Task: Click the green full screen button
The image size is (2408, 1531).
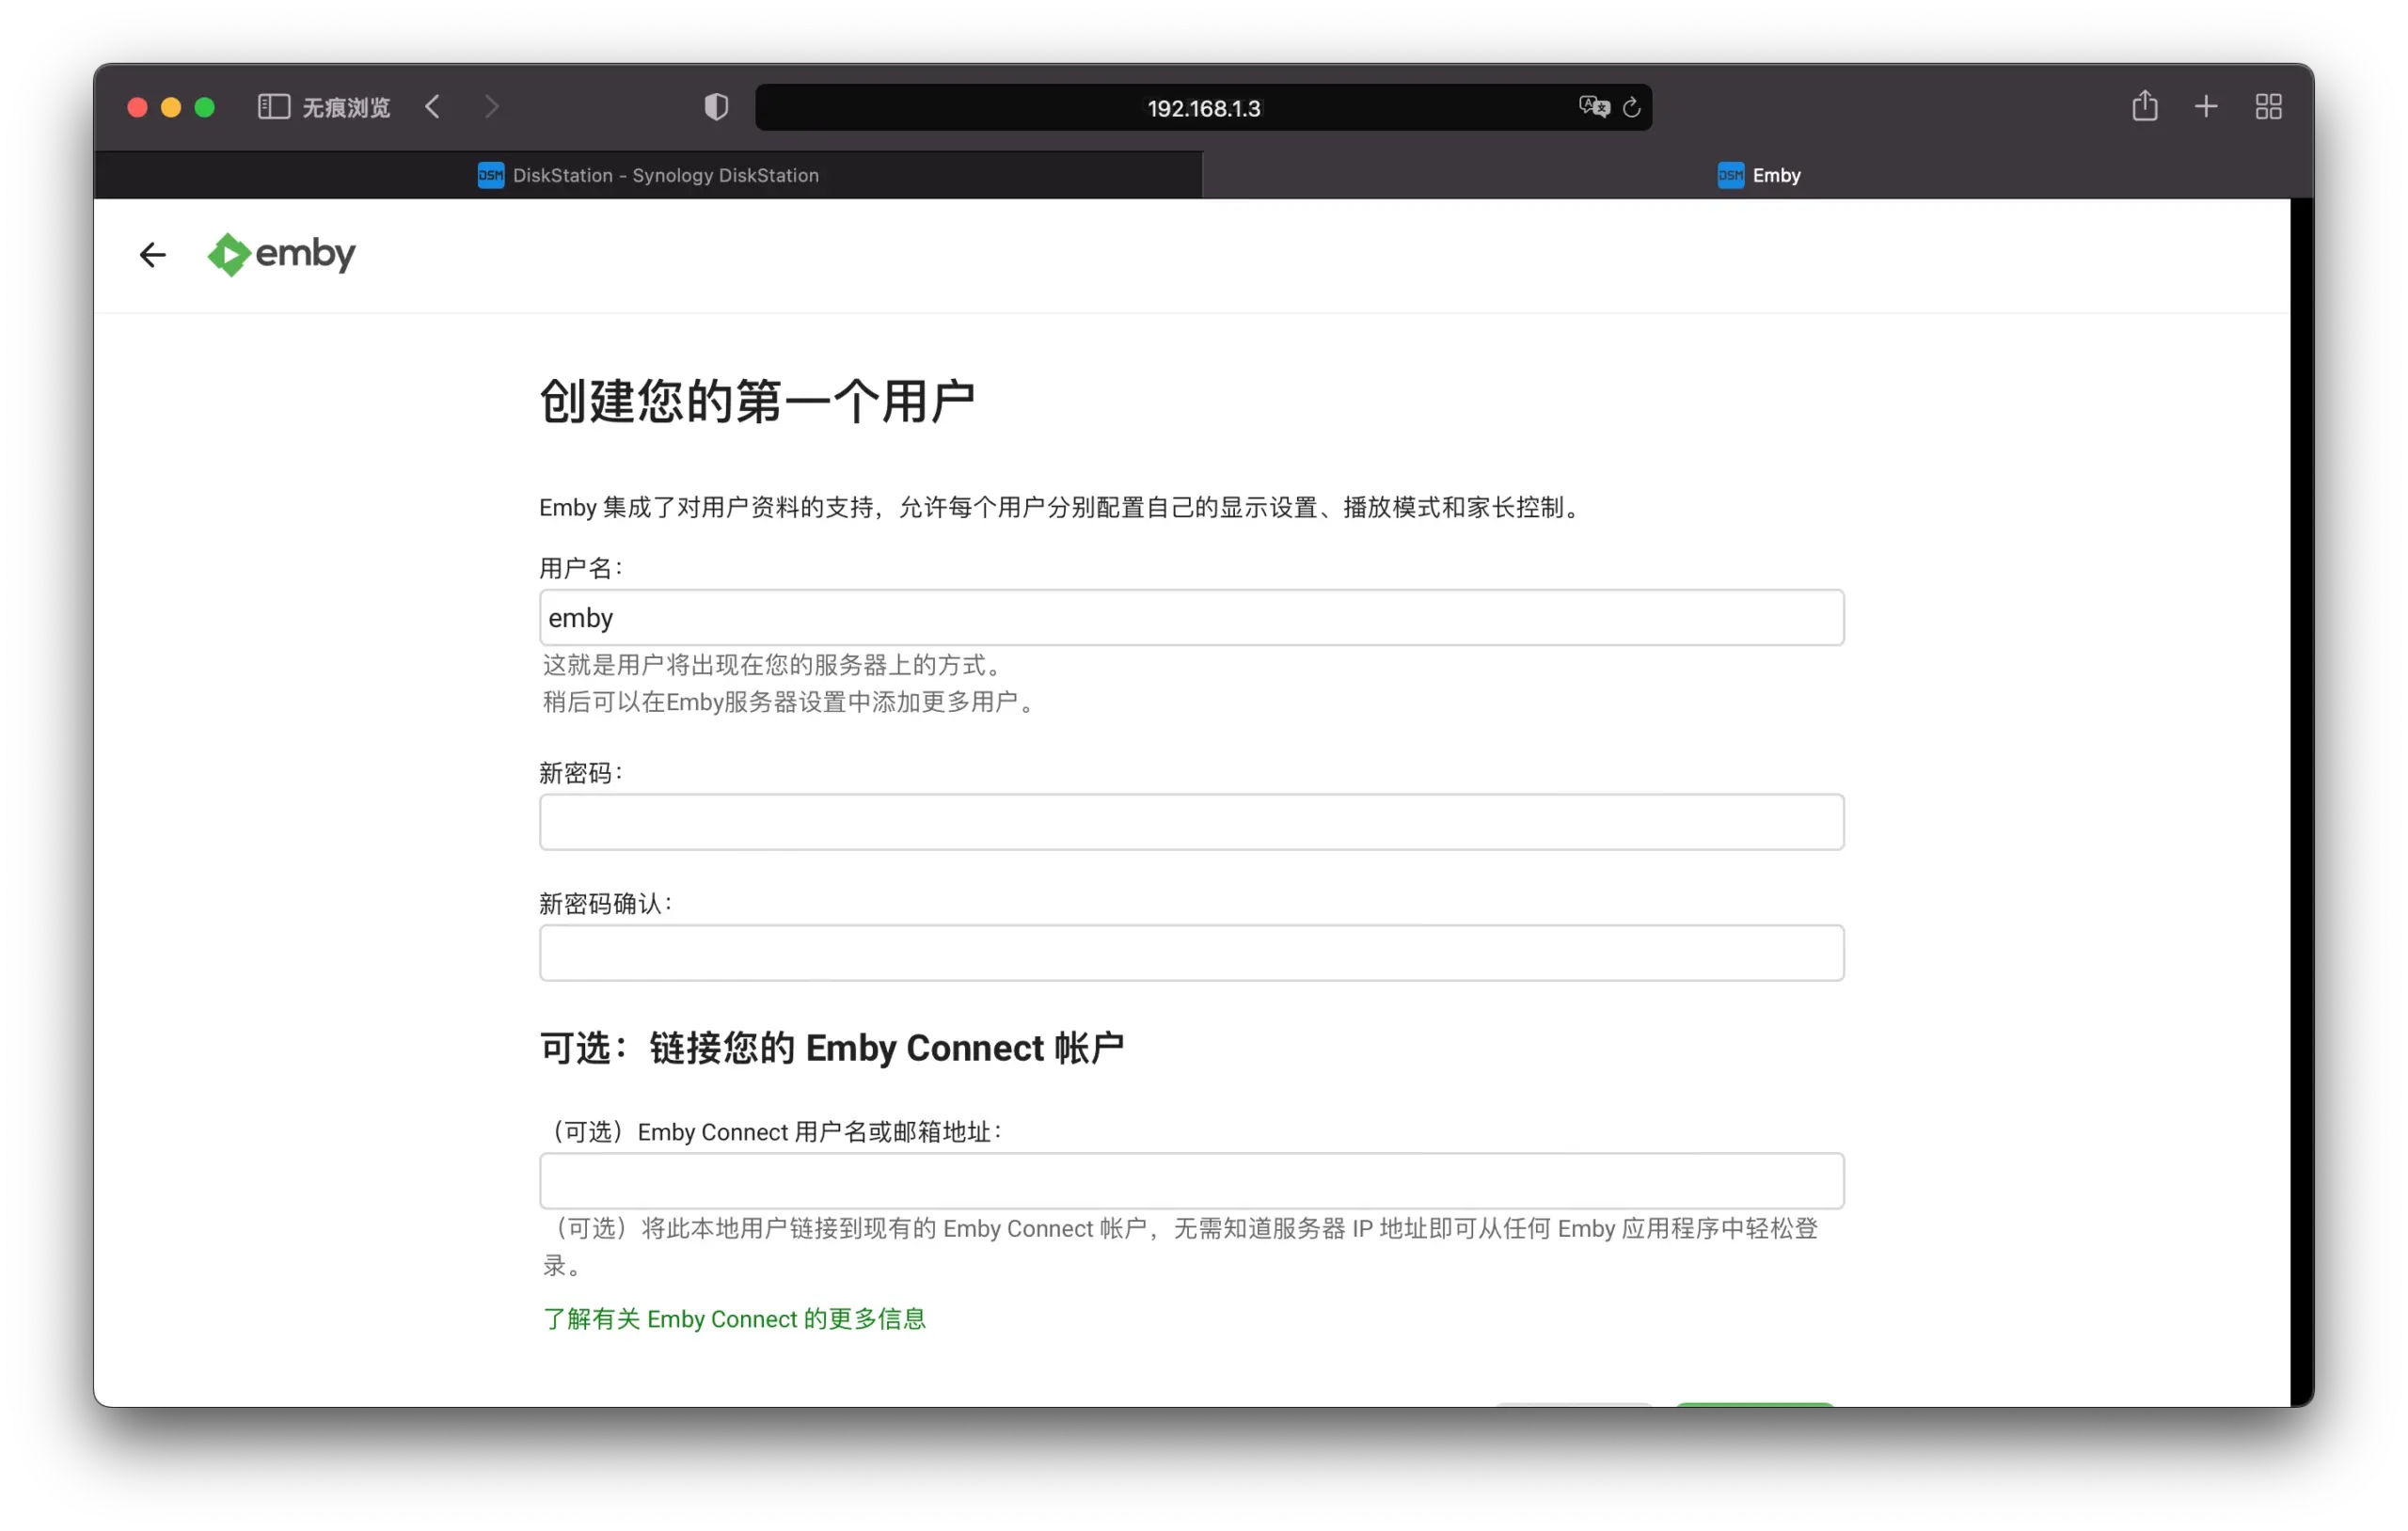Action: (x=205, y=107)
